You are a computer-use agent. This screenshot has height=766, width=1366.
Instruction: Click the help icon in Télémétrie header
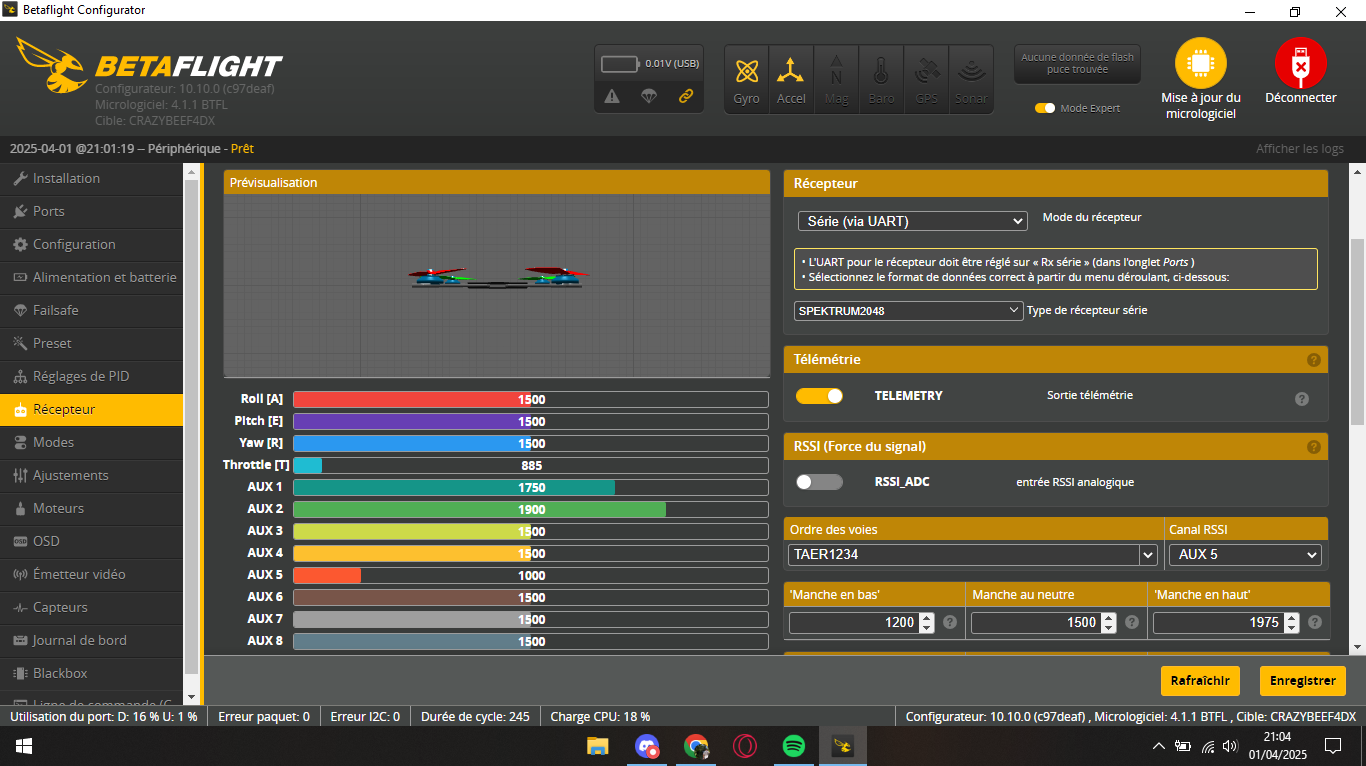click(1313, 360)
